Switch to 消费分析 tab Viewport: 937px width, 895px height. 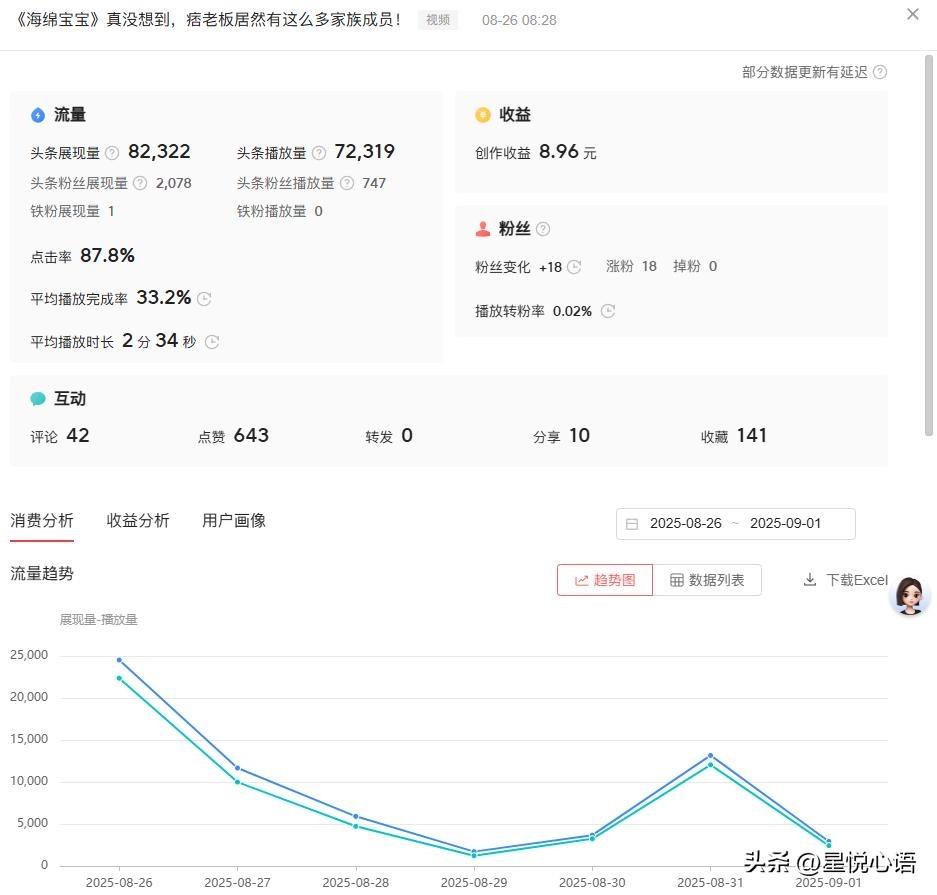42,520
